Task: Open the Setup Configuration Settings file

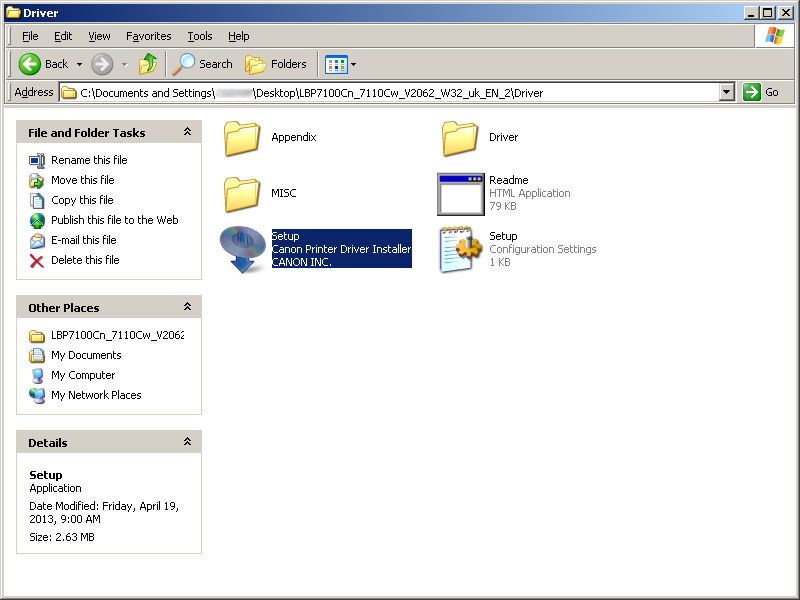Action: (460, 249)
